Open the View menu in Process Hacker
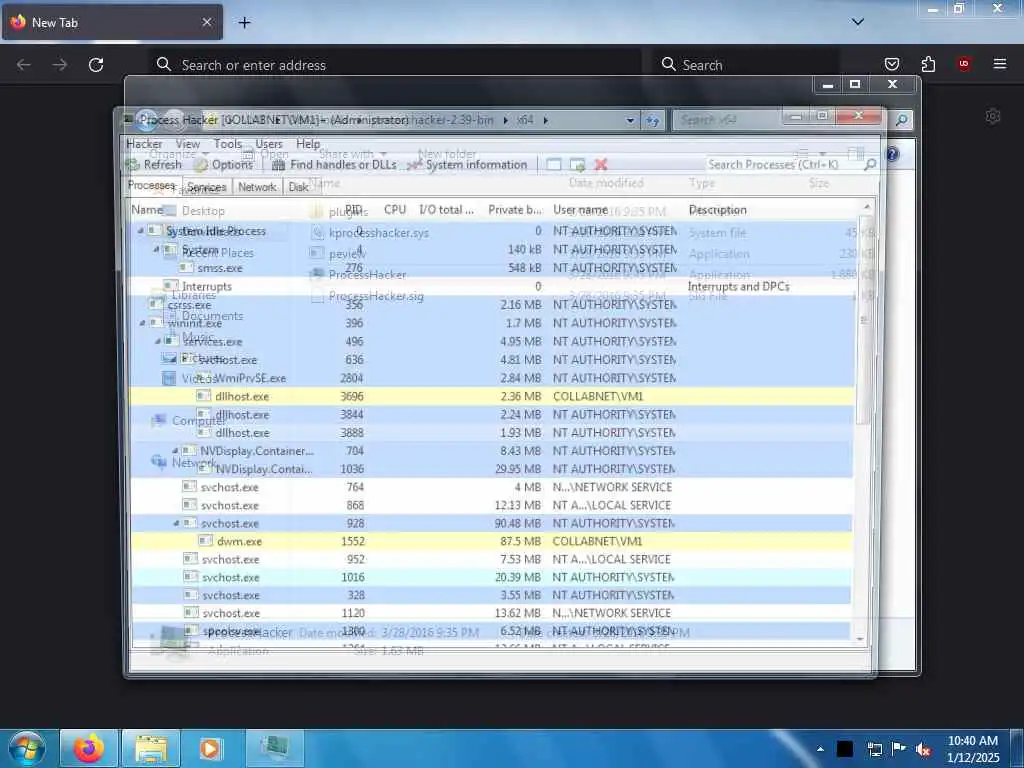Image resolution: width=1024 pixels, height=768 pixels. [x=187, y=144]
